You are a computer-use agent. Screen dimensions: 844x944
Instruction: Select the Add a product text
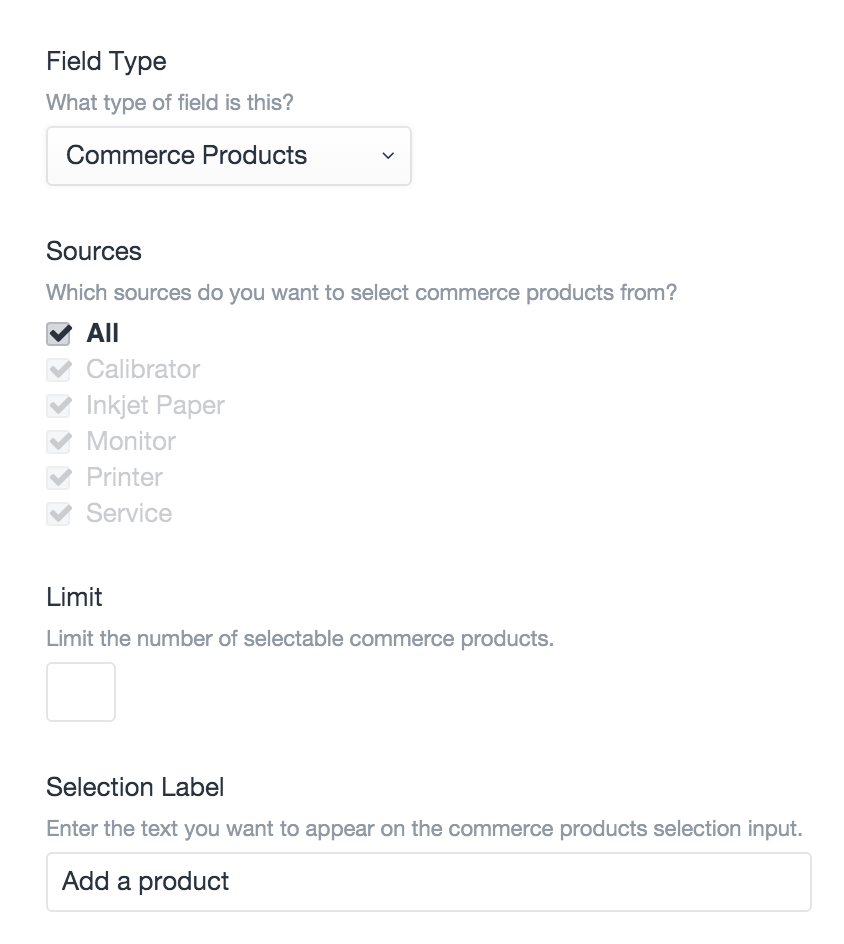[146, 881]
